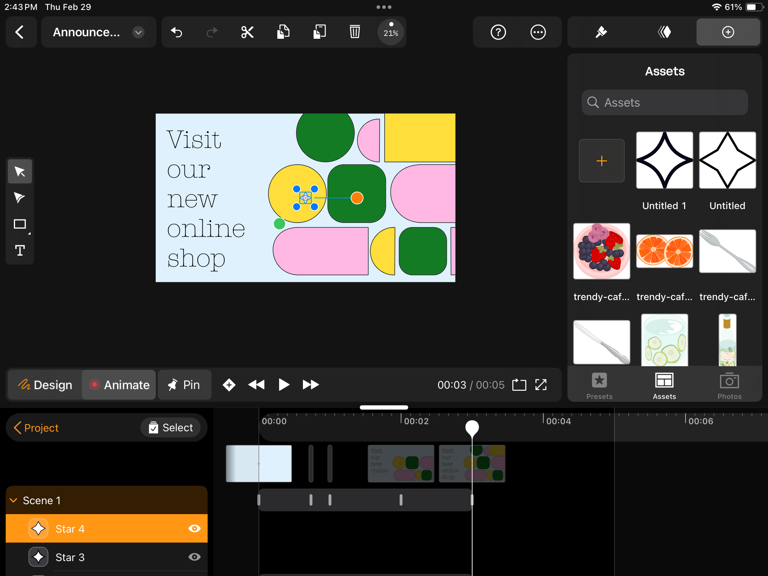The width and height of the screenshot is (768, 576).
Task: Choose the berry bowl trendy-caf asset
Action: pyautogui.click(x=601, y=251)
